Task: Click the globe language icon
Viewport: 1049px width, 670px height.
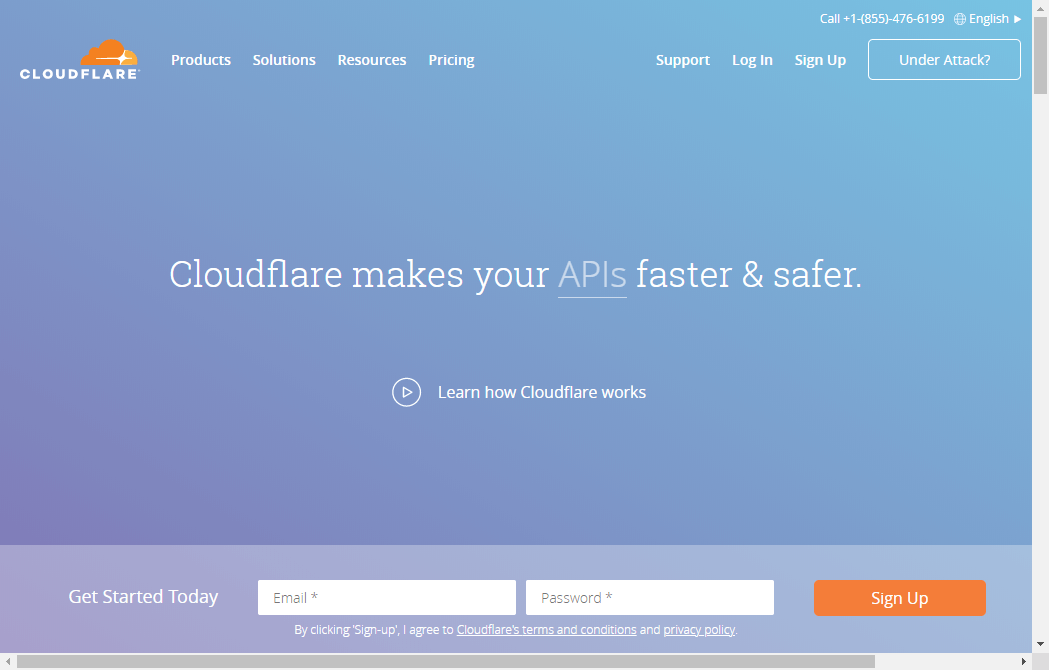Action: click(x=960, y=19)
